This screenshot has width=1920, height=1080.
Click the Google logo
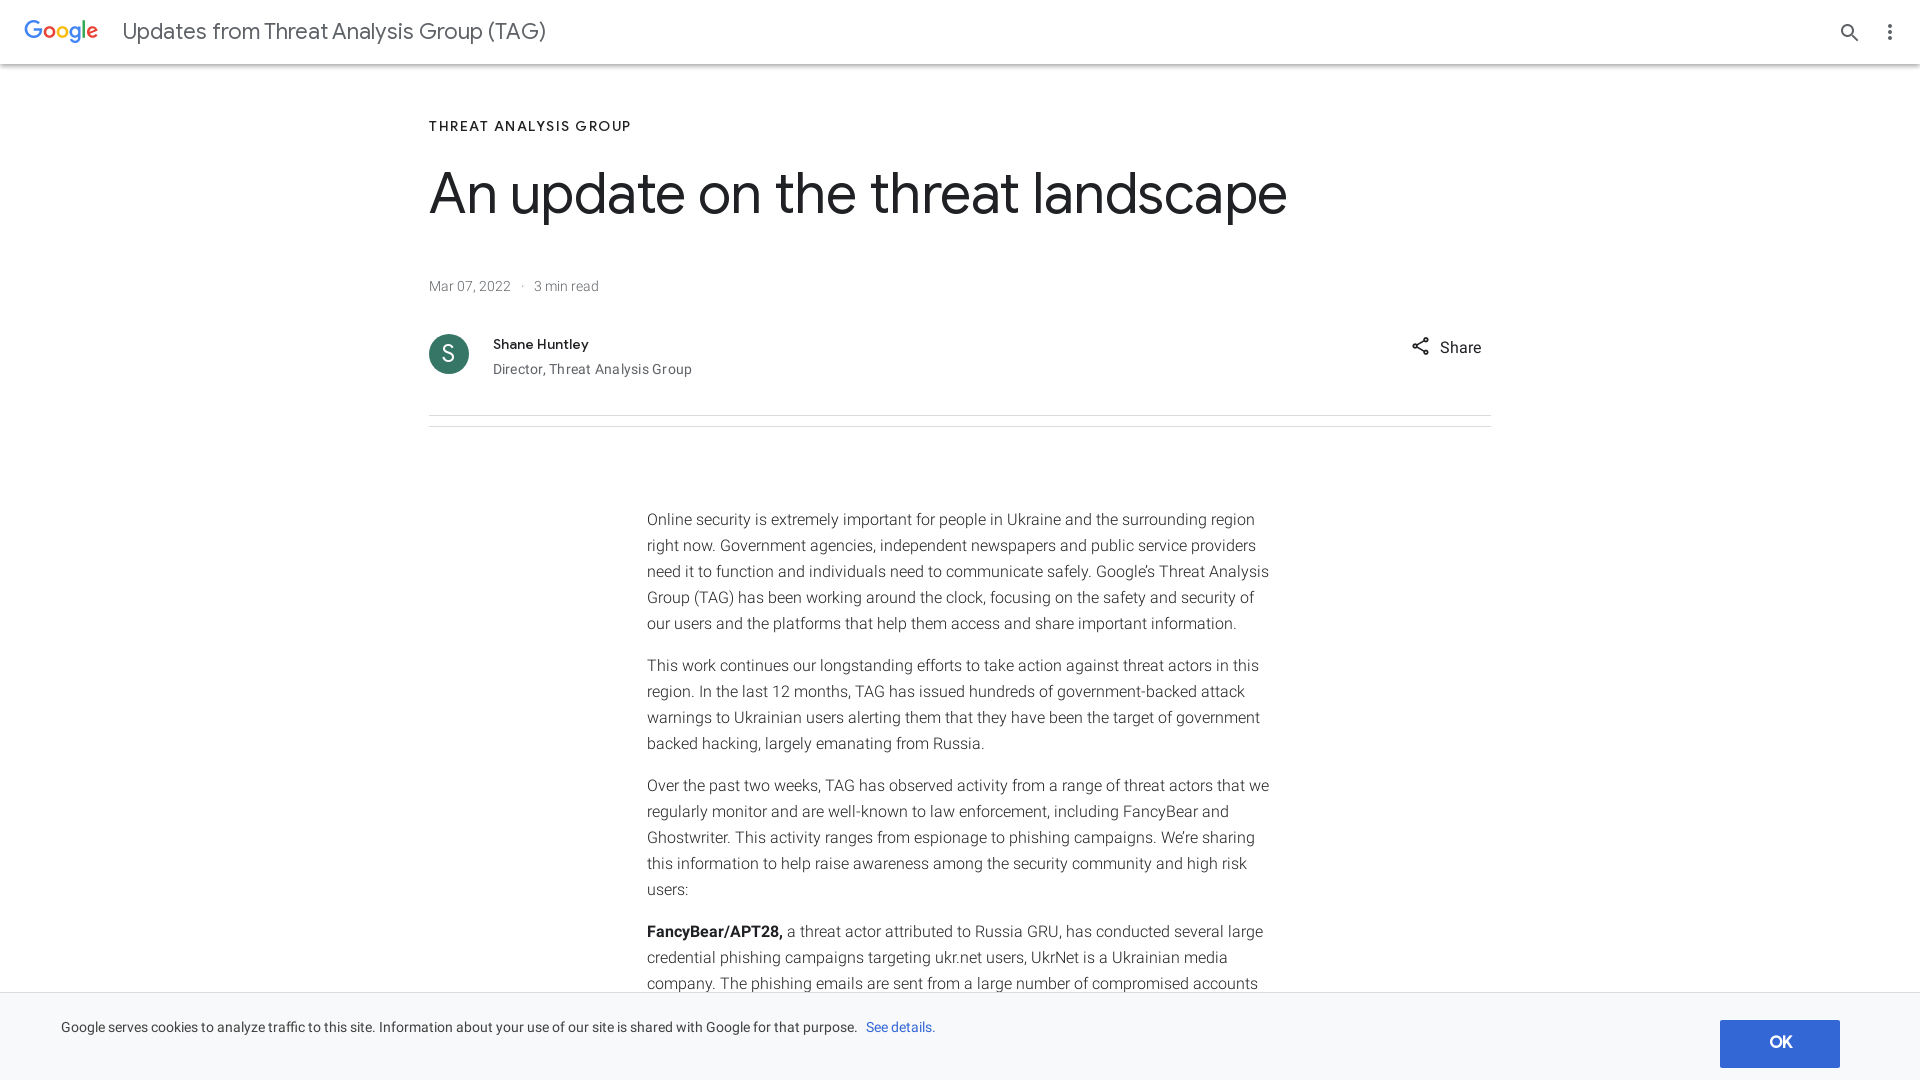click(x=61, y=32)
